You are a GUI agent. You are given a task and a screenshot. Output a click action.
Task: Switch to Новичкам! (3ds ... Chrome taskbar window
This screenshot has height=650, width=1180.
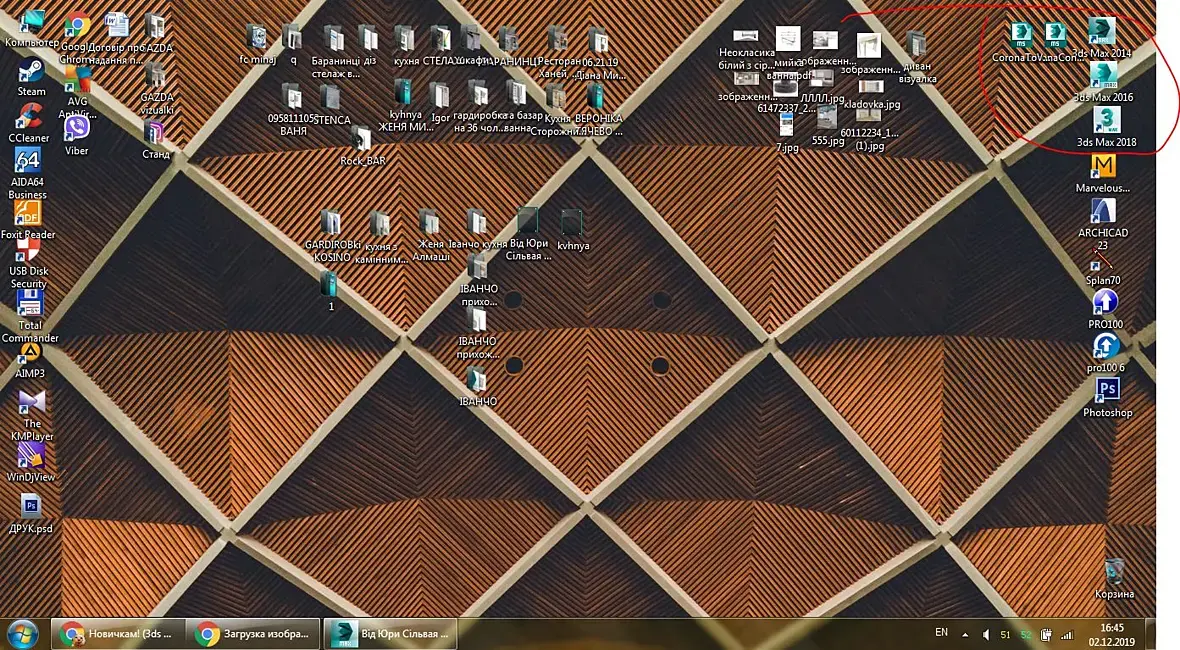click(x=118, y=634)
